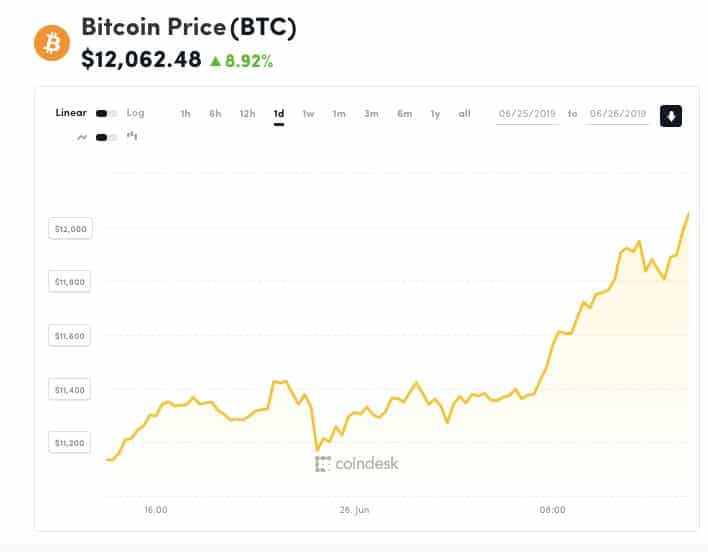Toggle the Linear/Log scale switch

click(x=107, y=113)
